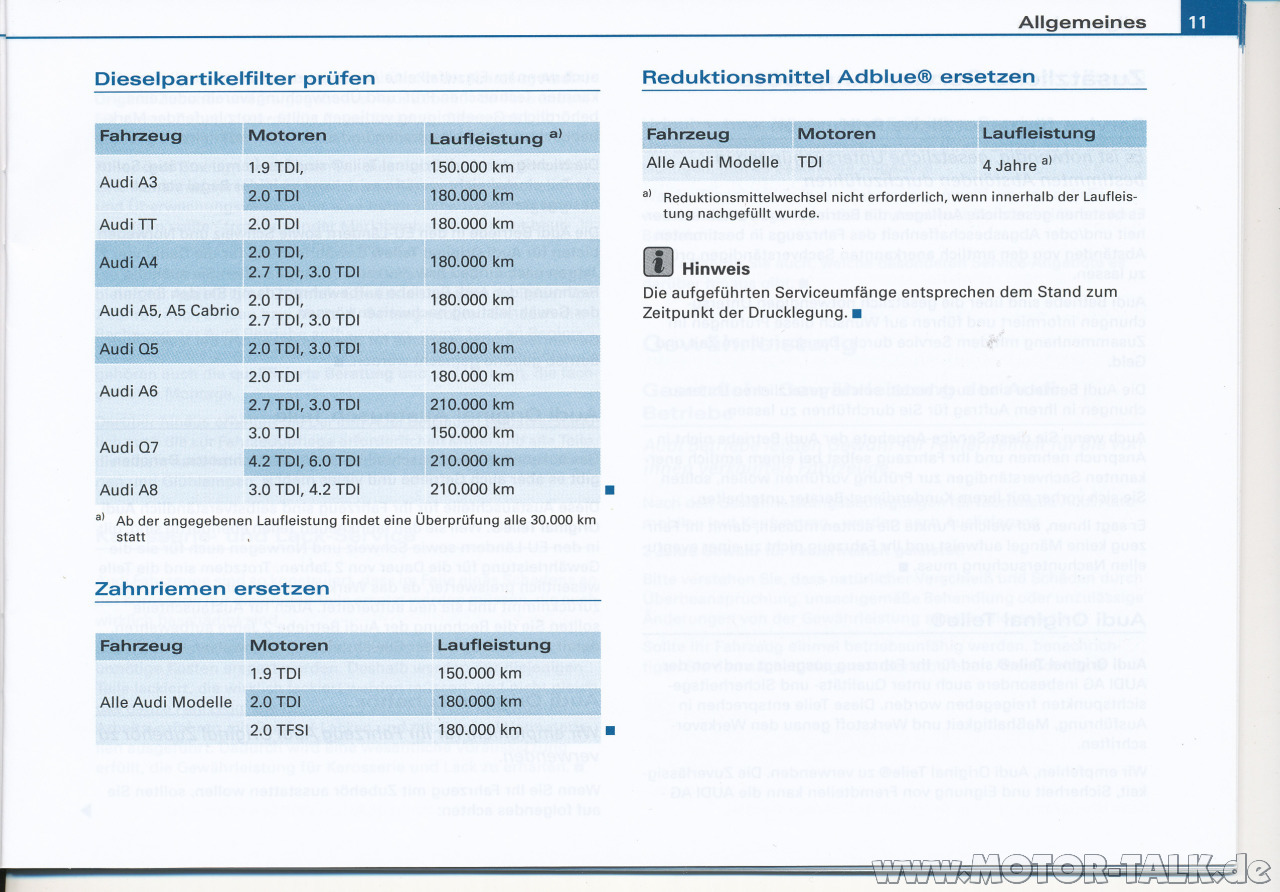Click "180.000 km" in the 2.0 TFSI row
Viewport: 1280px width, 892px height.
480,730
